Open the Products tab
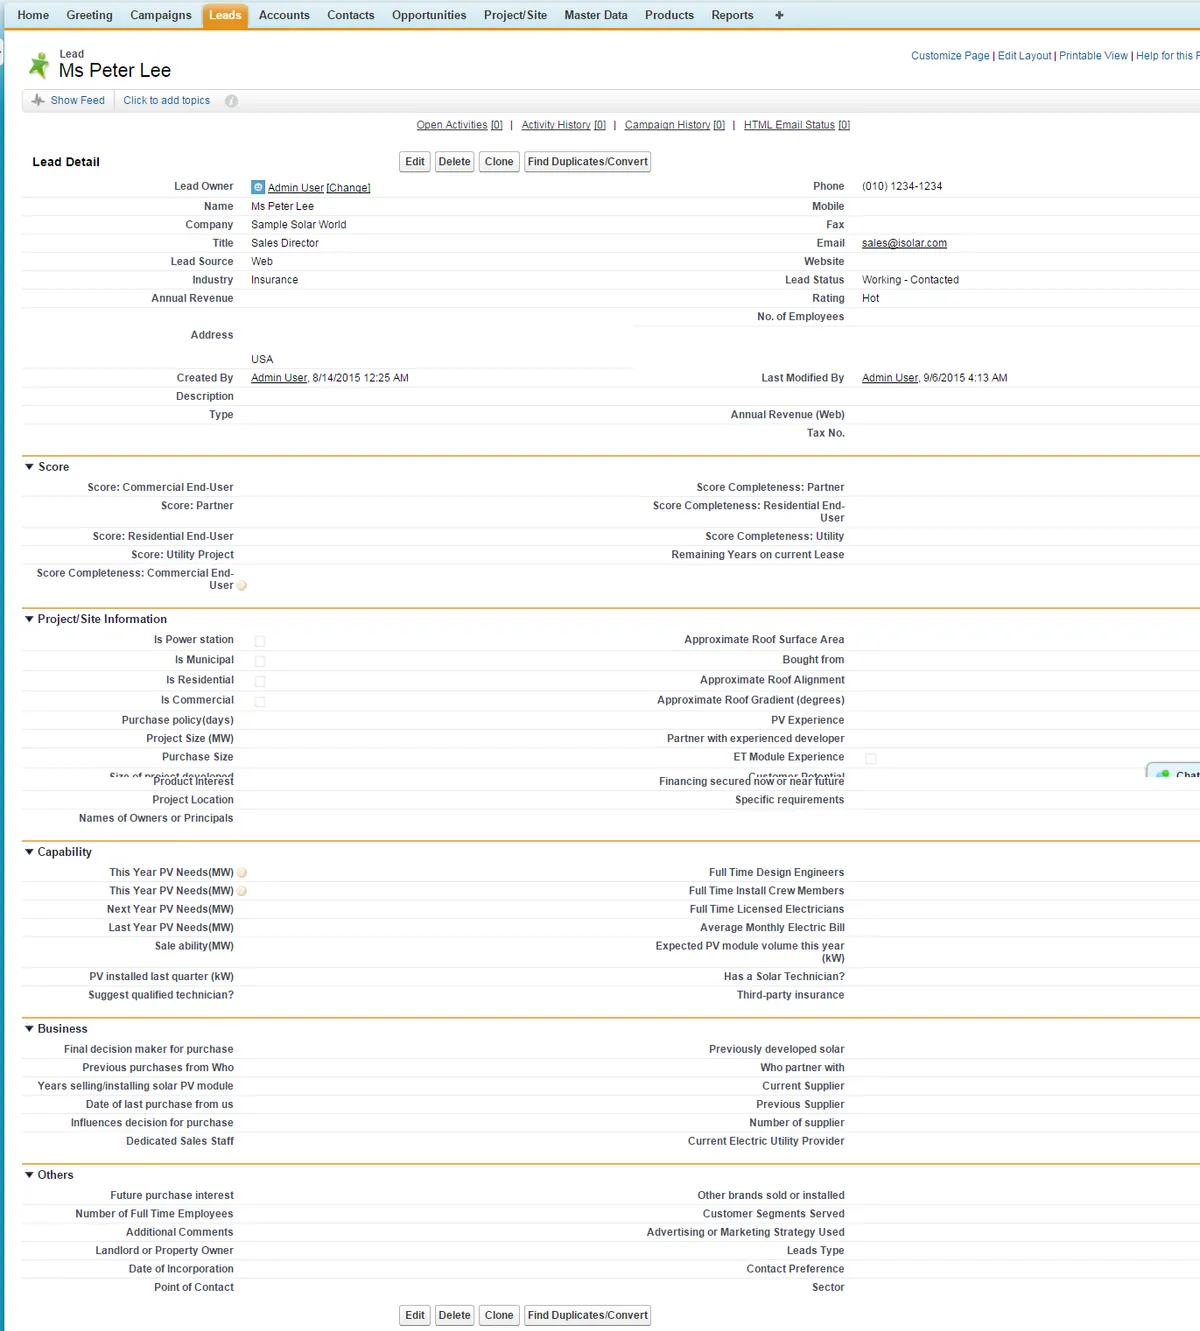Screen dimensions: 1200x1331 [x=669, y=15]
